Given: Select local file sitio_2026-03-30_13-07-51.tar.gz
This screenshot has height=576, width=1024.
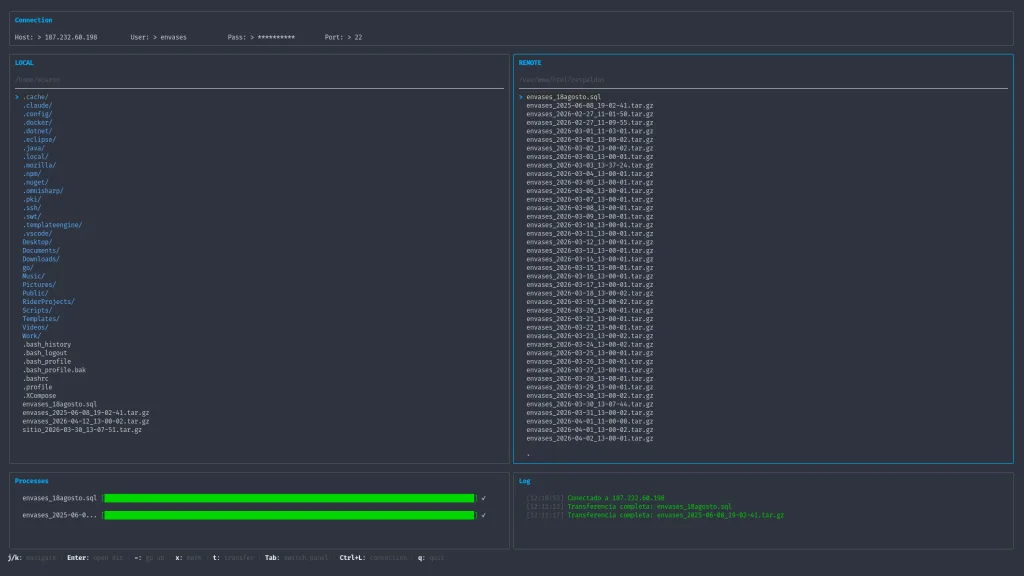Looking at the screenshot, I should pyautogui.click(x=82, y=430).
